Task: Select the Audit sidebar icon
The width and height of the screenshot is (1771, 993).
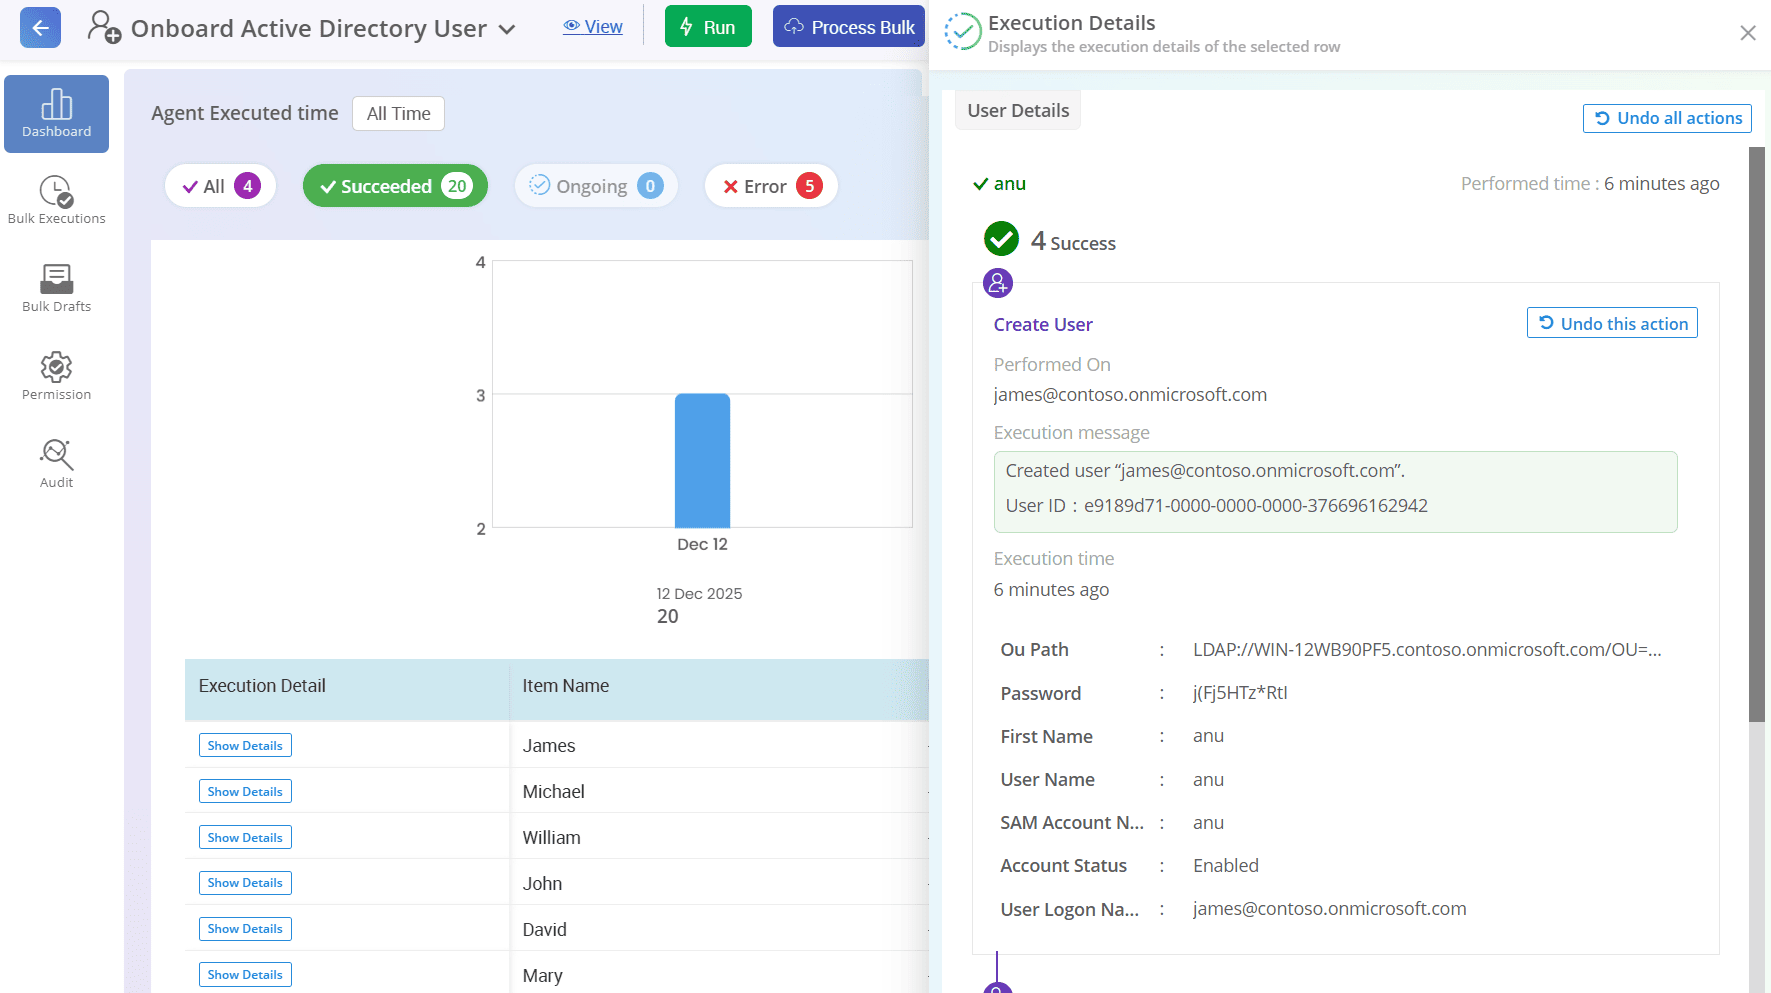Action: (x=56, y=456)
